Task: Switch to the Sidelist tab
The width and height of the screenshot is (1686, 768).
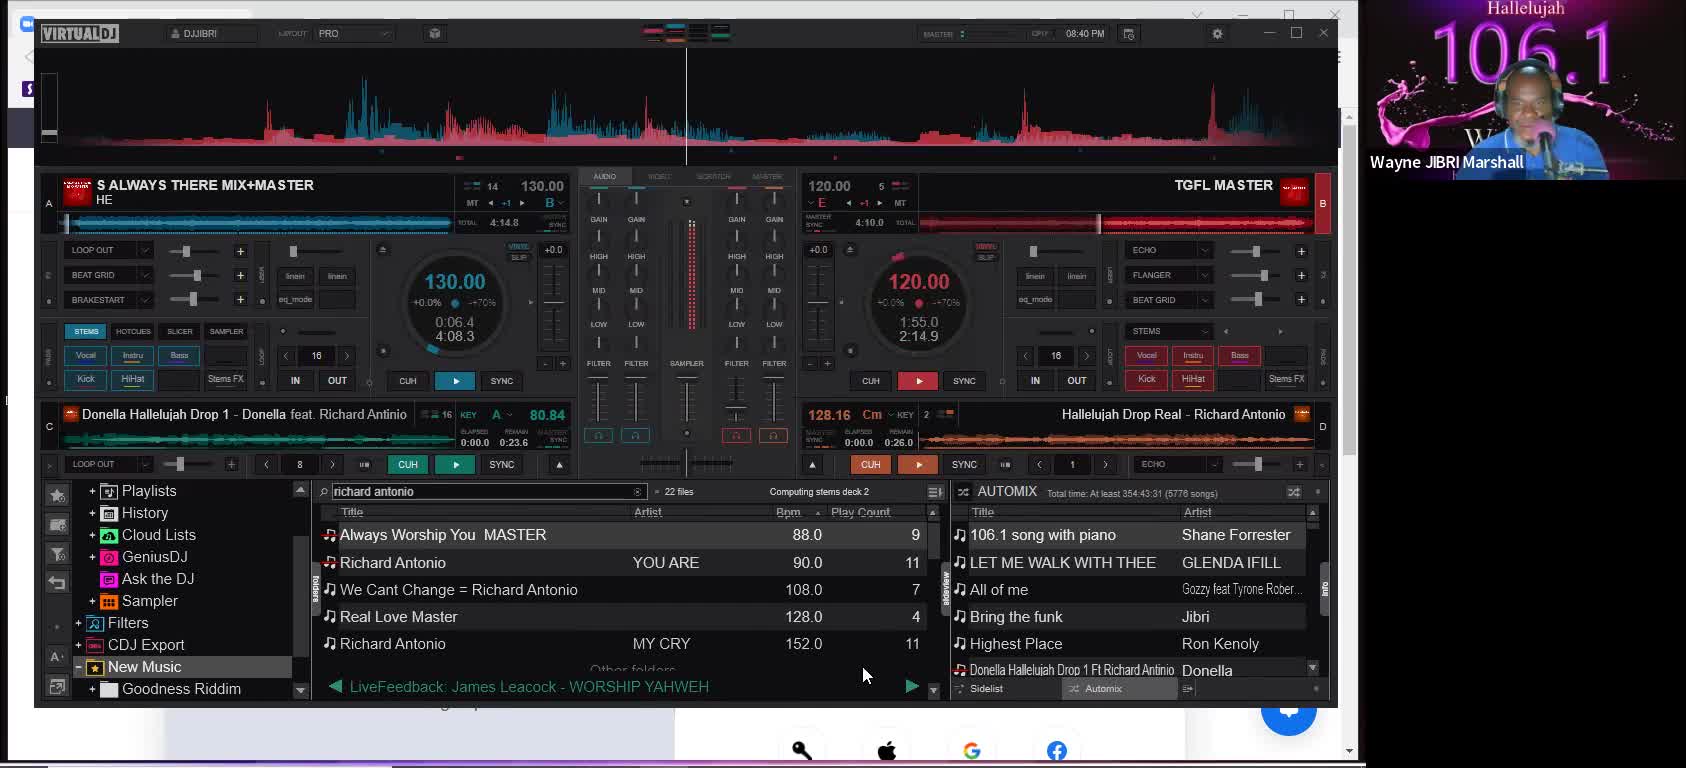Action: [x=986, y=689]
